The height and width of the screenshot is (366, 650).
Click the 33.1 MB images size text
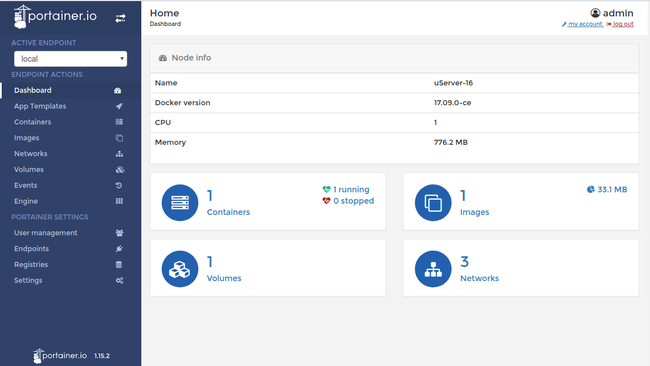click(x=612, y=189)
